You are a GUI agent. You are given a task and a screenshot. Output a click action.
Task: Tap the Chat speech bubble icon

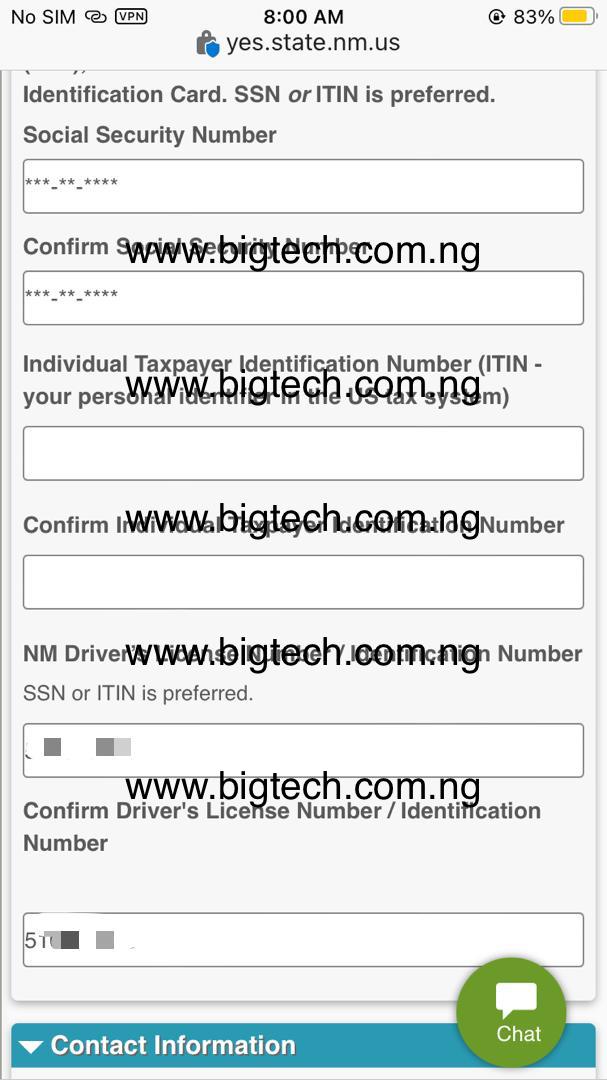pos(516,1001)
